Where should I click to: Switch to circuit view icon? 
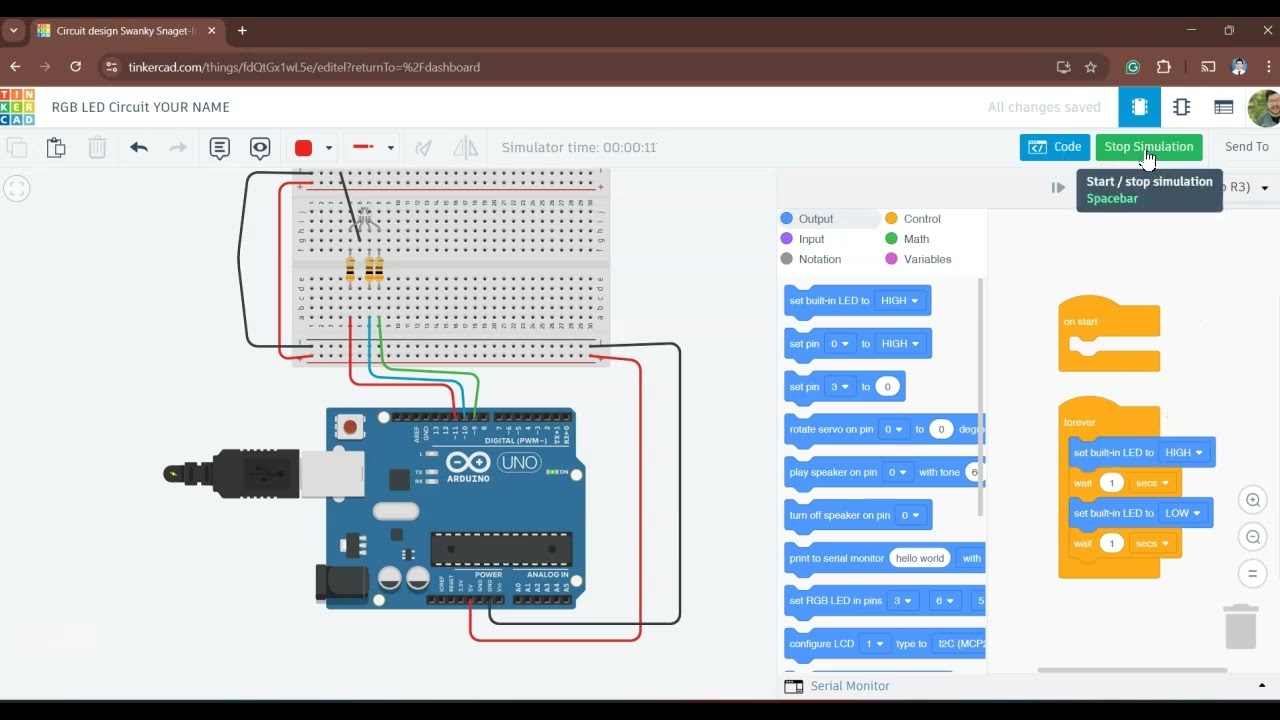[x=1139, y=107]
